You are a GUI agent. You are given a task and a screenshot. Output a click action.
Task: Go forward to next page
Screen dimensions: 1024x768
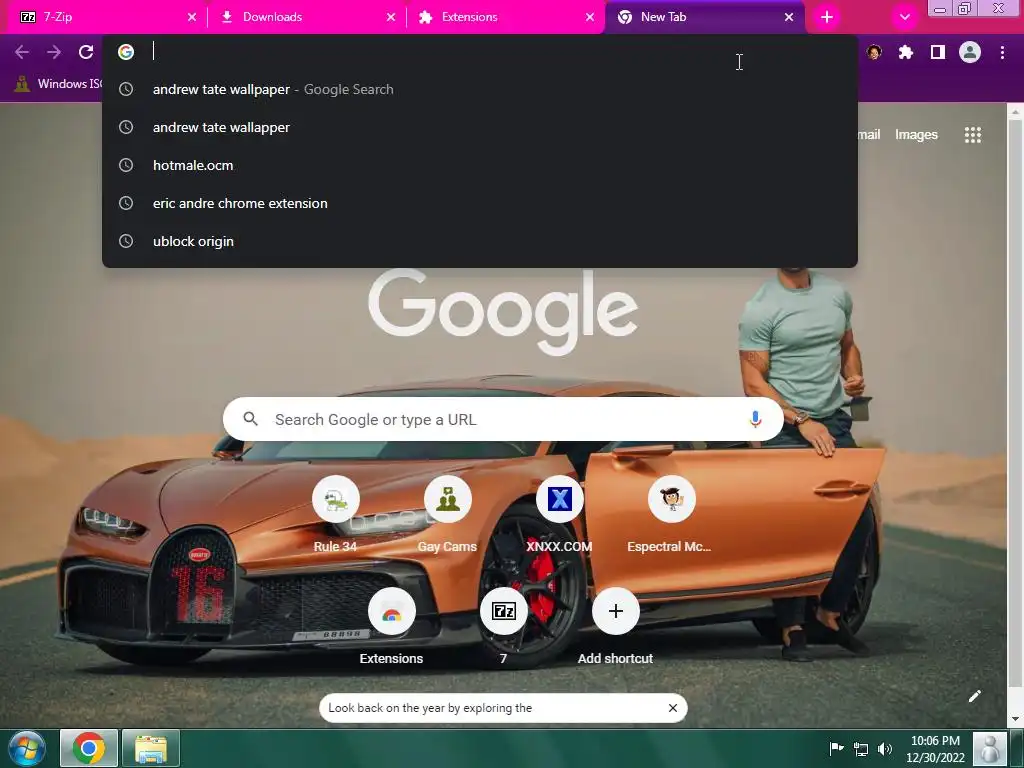pos(54,52)
